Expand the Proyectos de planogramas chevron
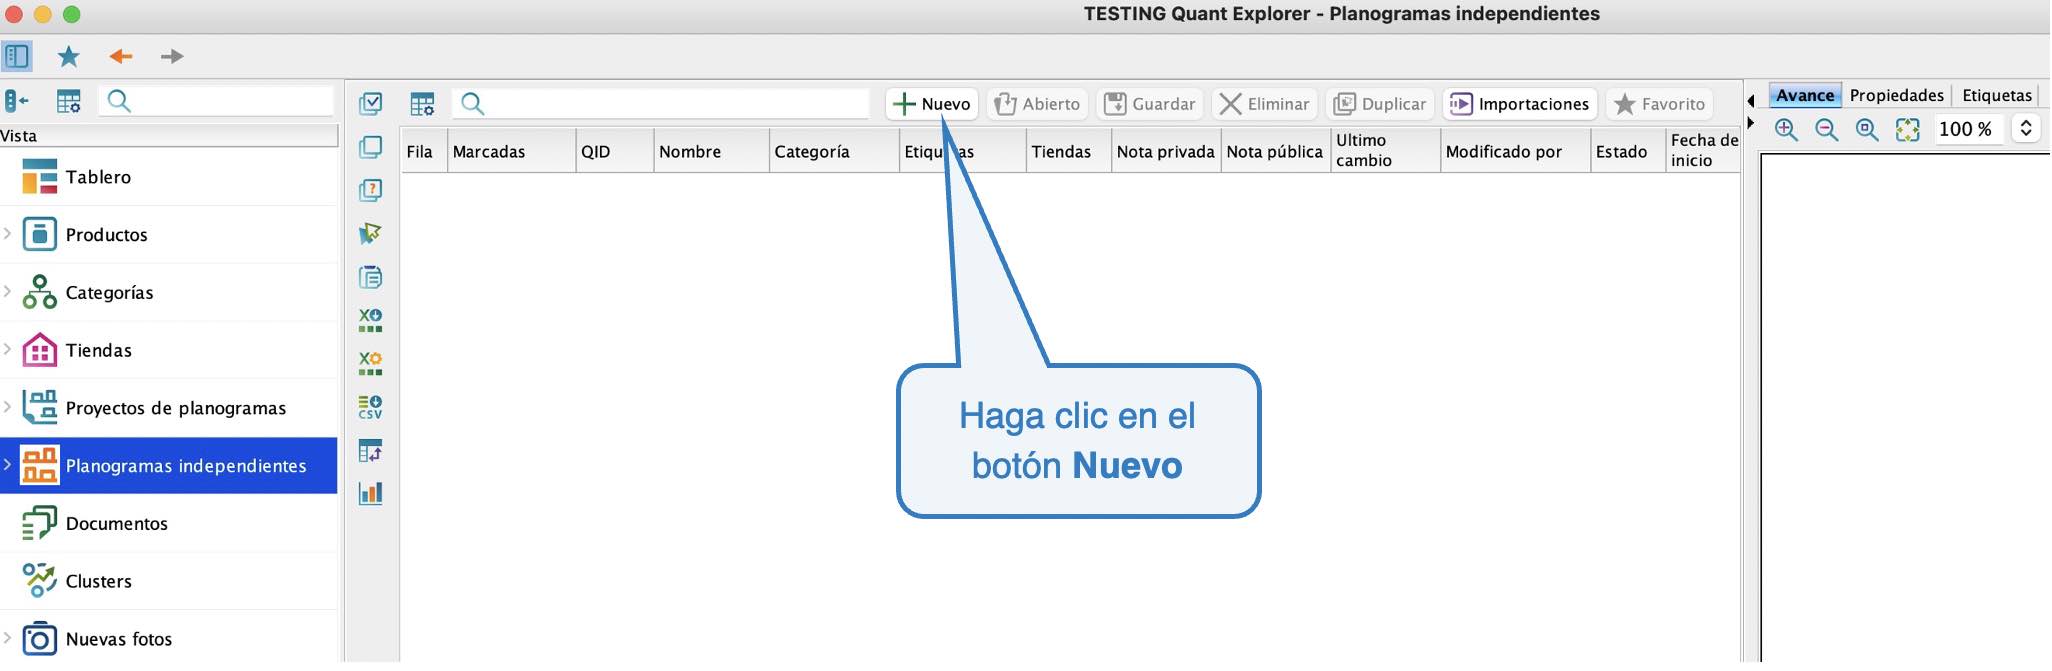The width and height of the screenshot is (2052, 671). pos(7,407)
